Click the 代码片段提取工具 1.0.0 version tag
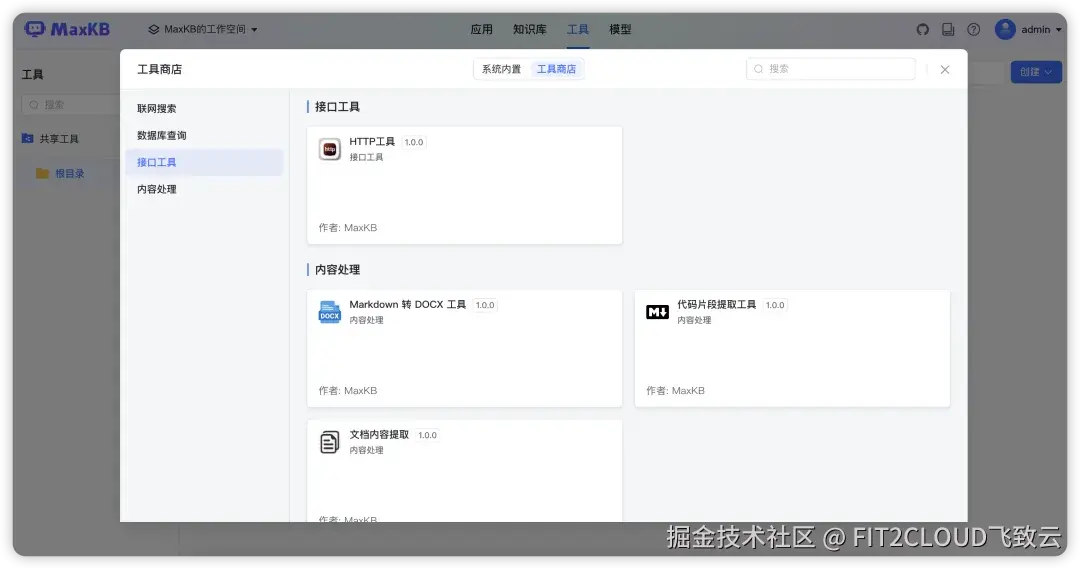The width and height of the screenshot is (1080, 569). tap(775, 305)
